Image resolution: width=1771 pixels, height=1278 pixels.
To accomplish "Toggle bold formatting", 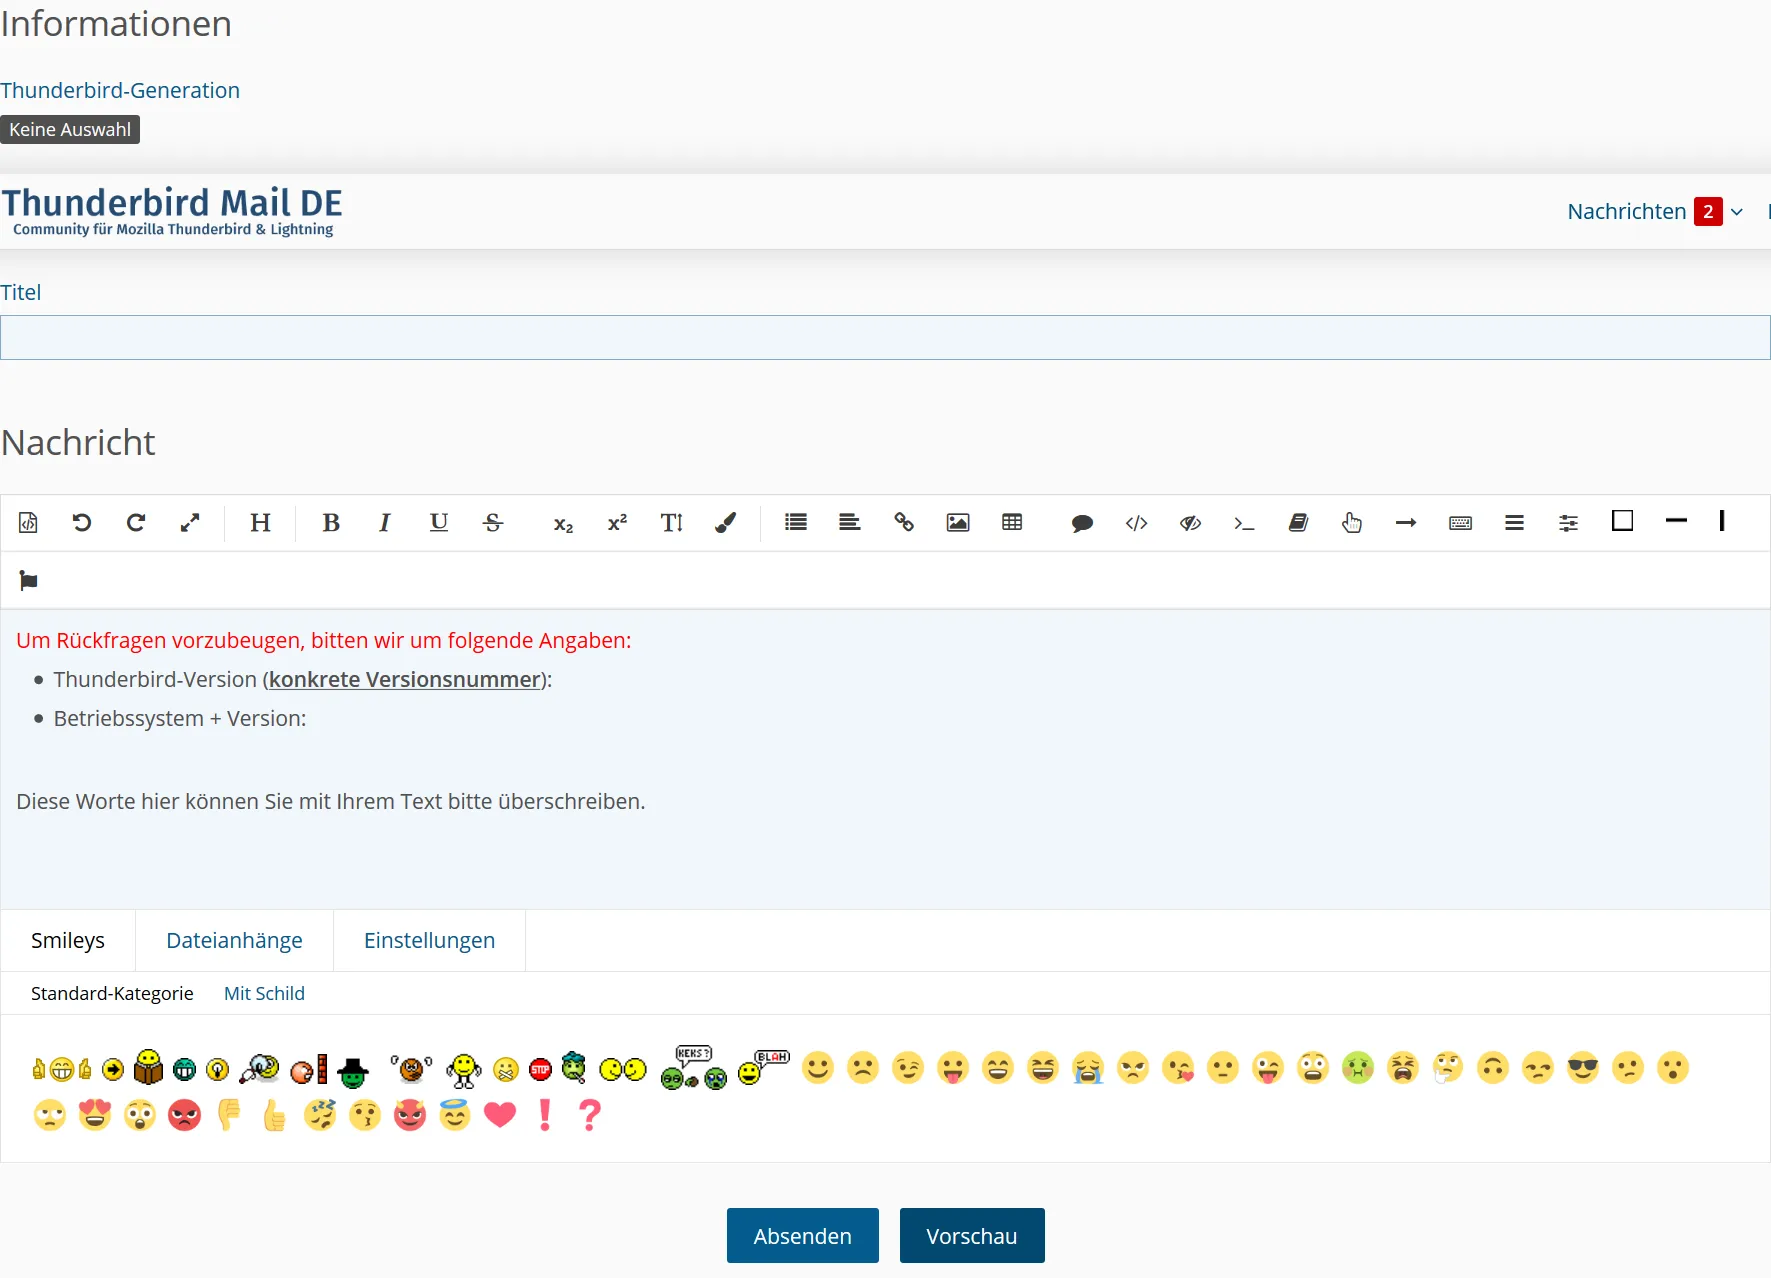I will coord(331,522).
